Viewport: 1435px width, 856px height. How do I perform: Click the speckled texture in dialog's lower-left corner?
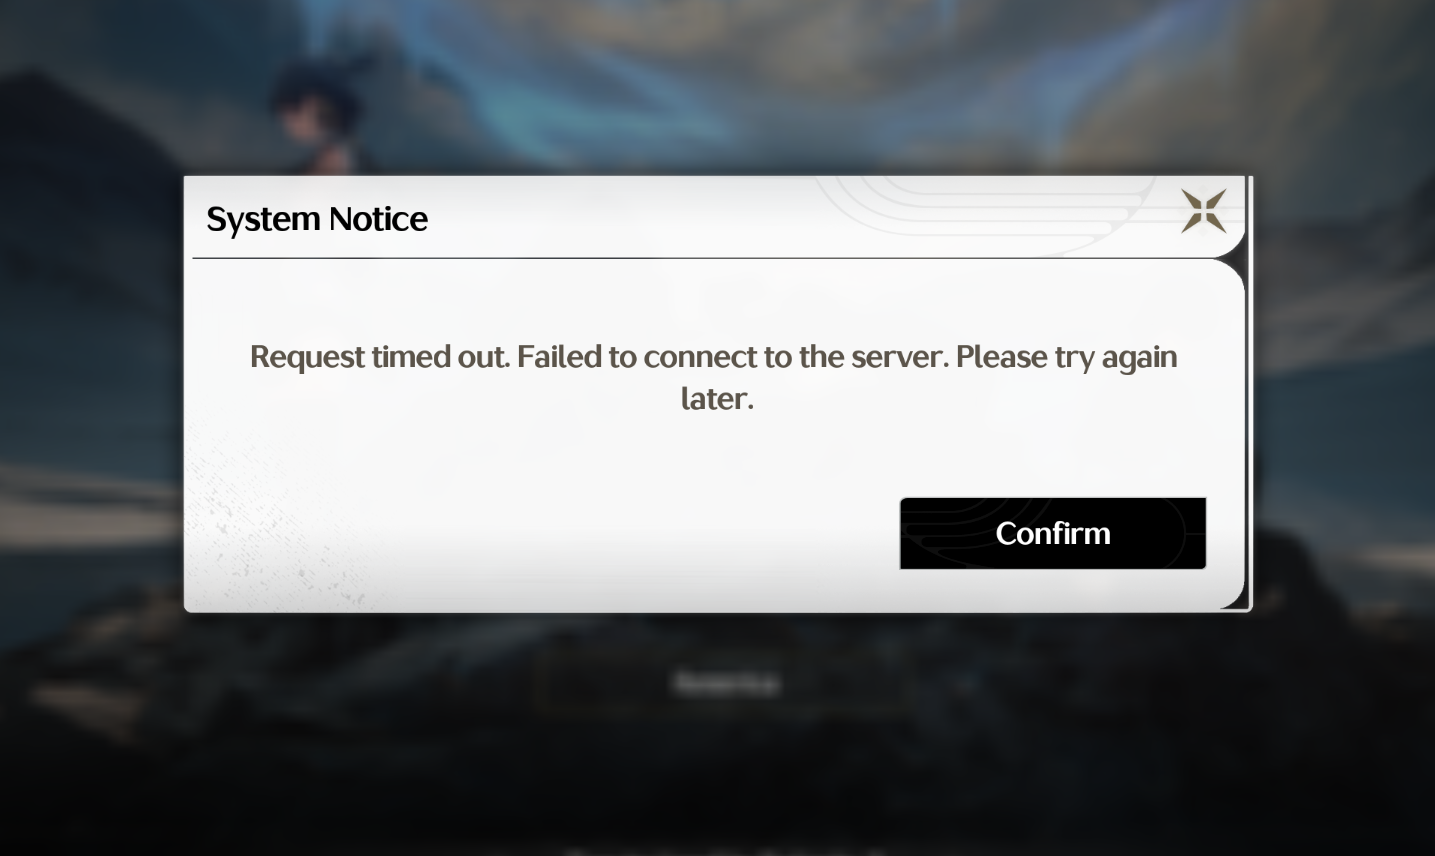point(270,530)
